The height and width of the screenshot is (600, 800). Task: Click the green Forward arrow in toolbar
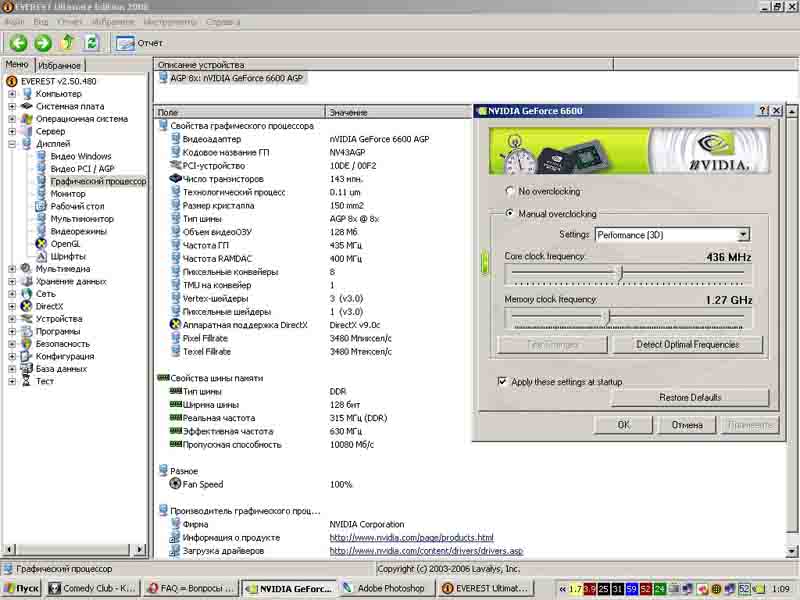pyautogui.click(x=42, y=43)
